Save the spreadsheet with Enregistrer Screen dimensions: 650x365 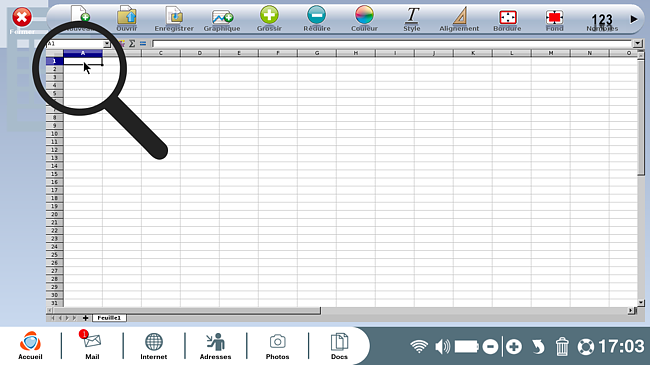(x=174, y=19)
